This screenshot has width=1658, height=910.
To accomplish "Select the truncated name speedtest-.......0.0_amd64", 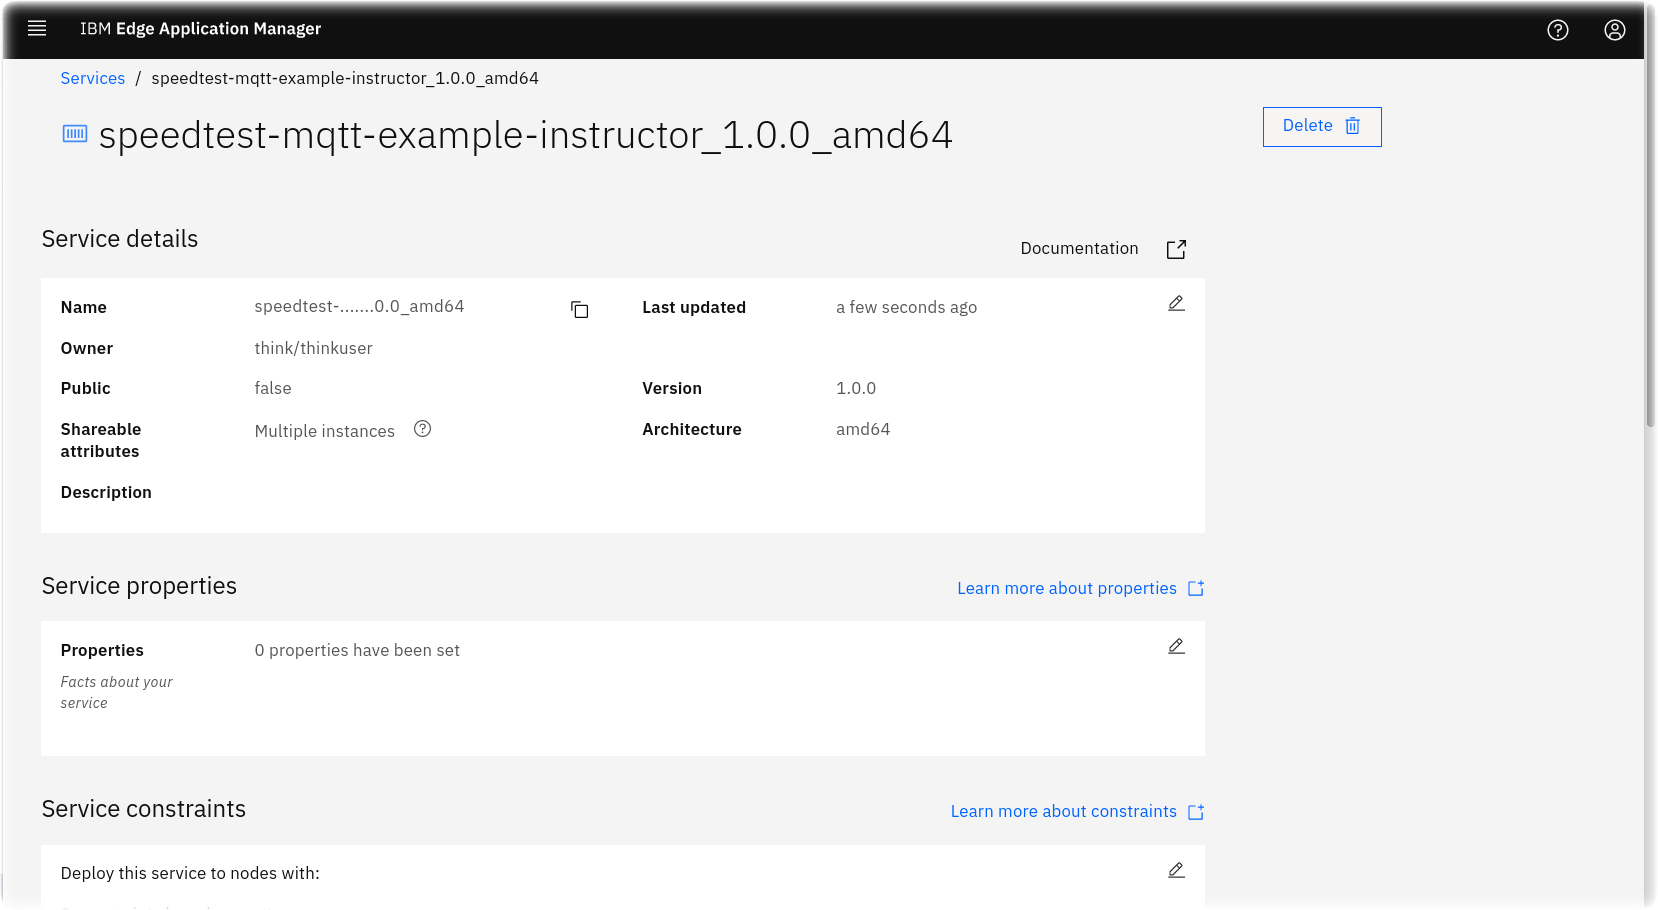I will coord(359,306).
